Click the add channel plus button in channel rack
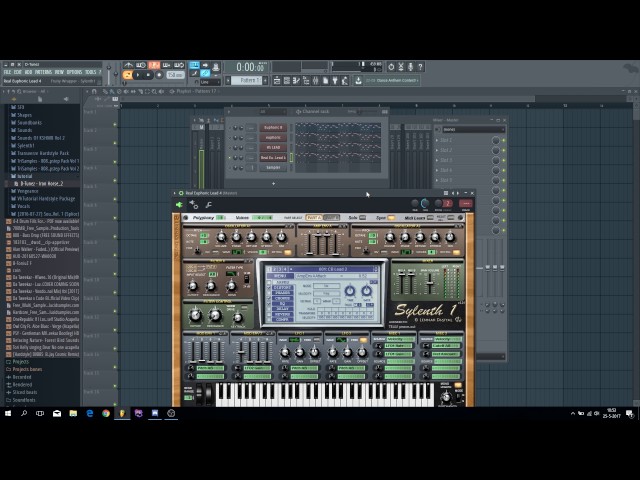640x480 pixels. 273,184
